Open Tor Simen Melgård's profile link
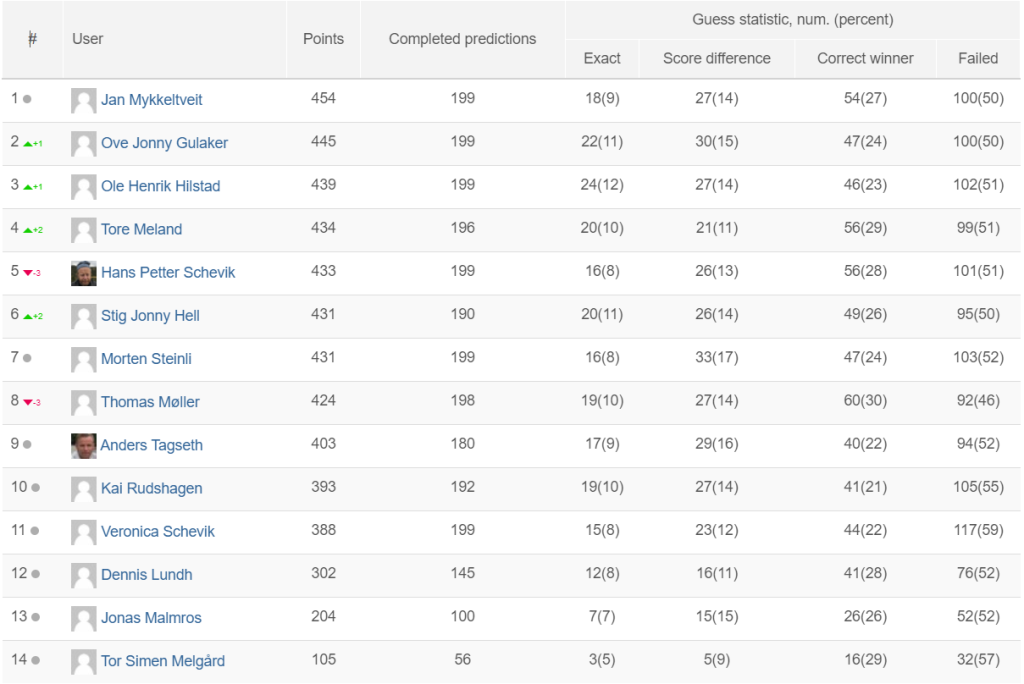This screenshot has height=684, width=1024. (x=162, y=661)
